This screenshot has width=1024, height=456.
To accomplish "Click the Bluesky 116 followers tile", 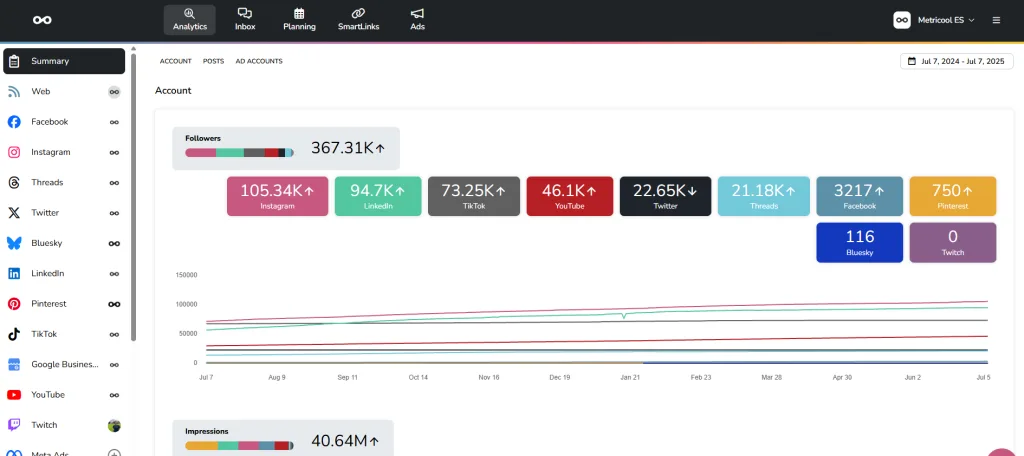I will point(859,243).
